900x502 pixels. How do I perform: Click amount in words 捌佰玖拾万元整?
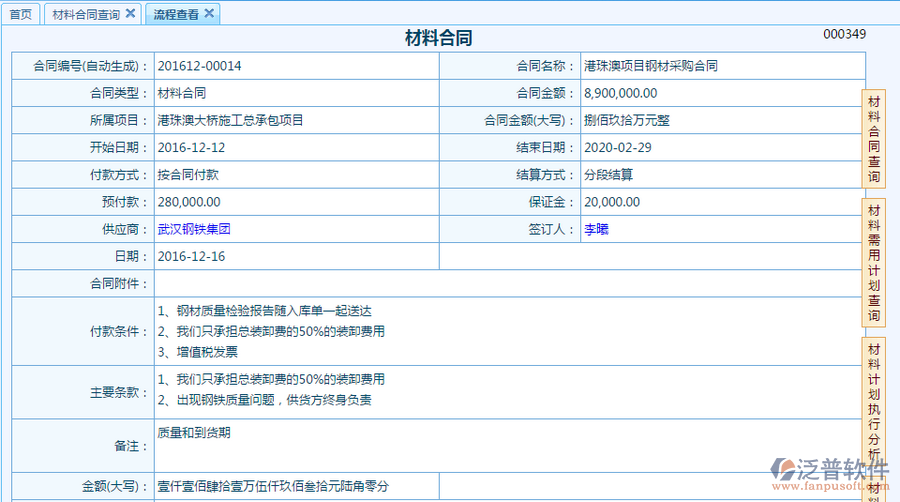627,120
